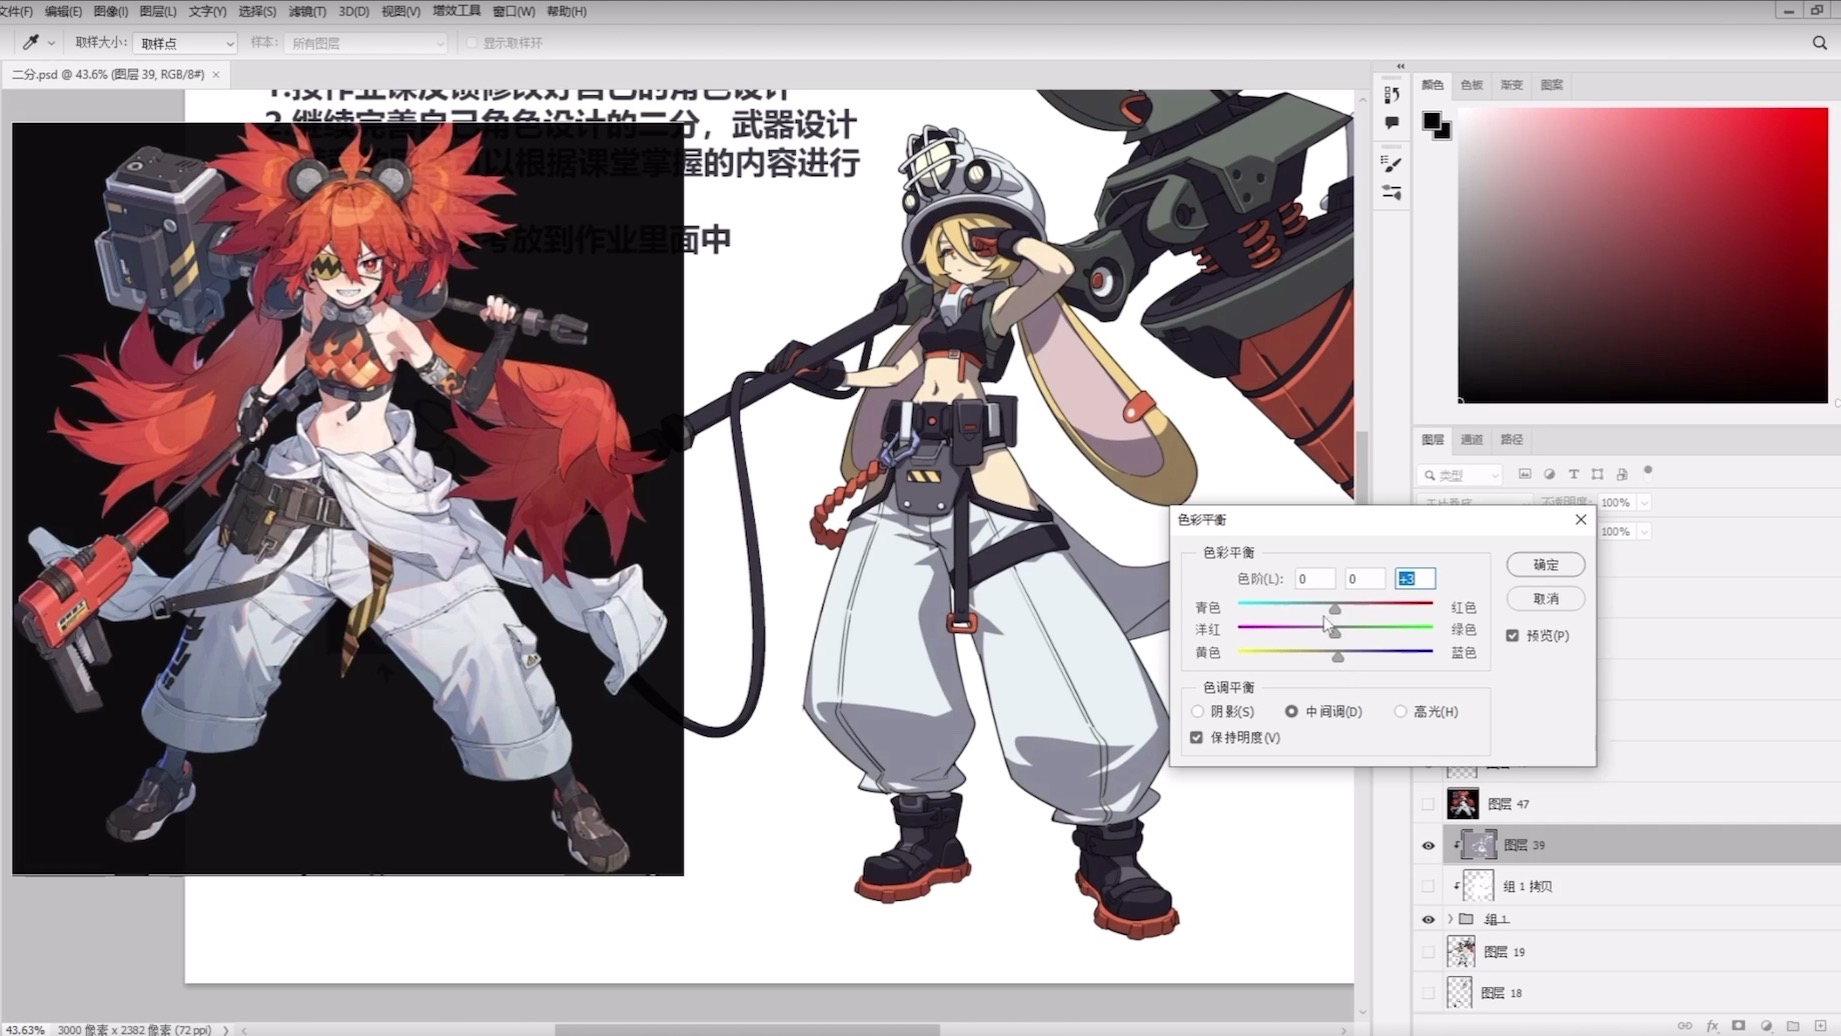Open the search icon at top right
This screenshot has width=1841, height=1036.
(1819, 43)
